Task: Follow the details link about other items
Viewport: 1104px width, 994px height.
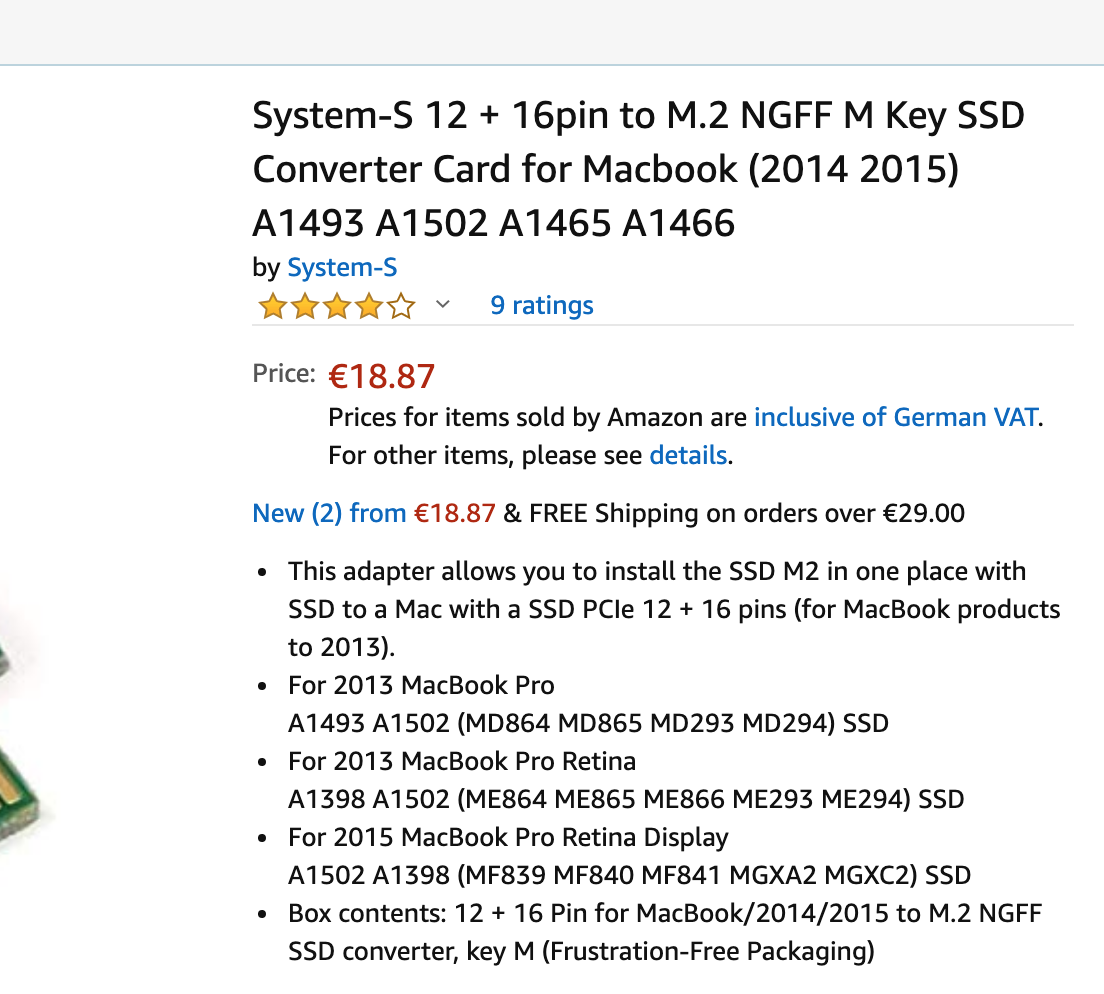Action: (688, 455)
